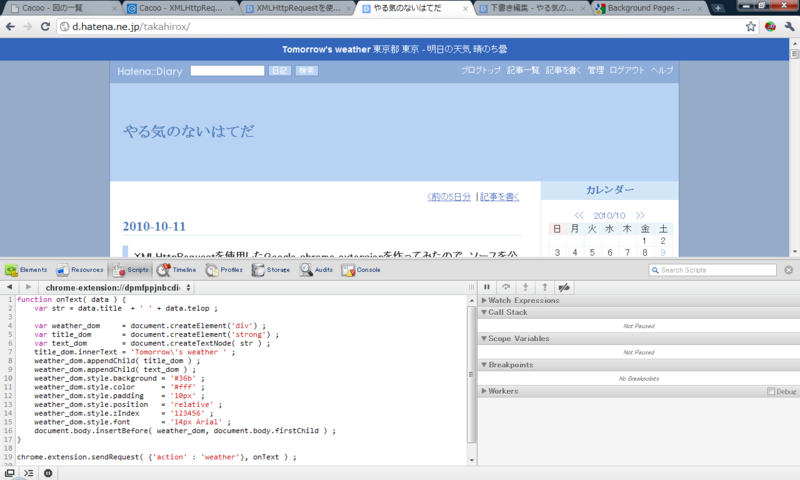Open the Chrome wrench settings menu

(789, 27)
